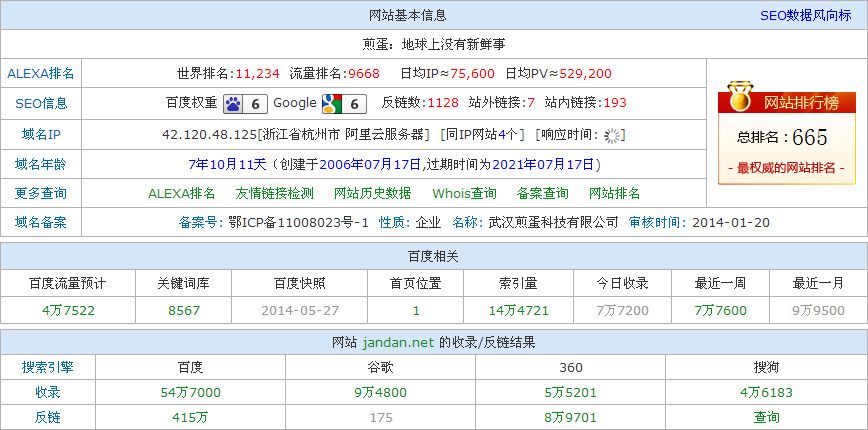
Task: Click the gold medal on 网站排行榜 badge
Action: pos(739,100)
